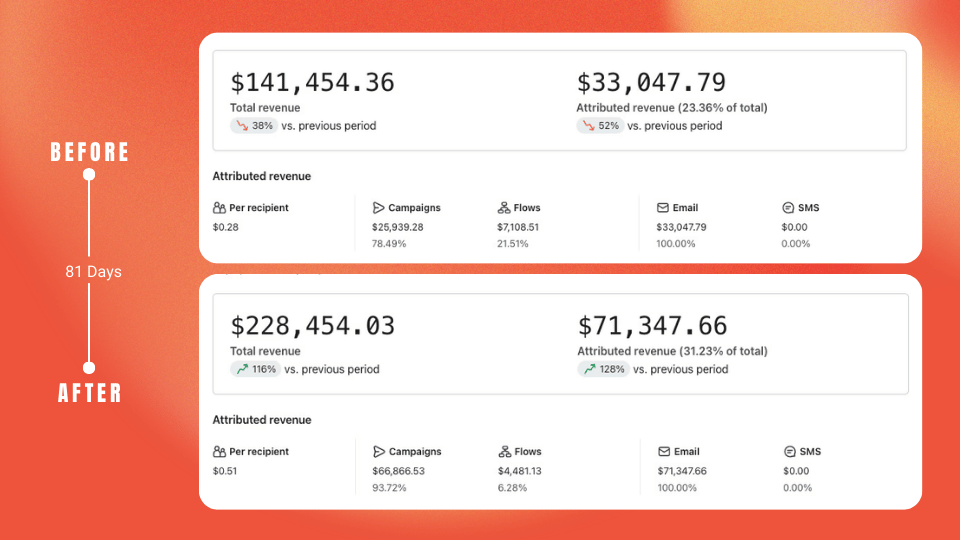Viewport: 960px width, 540px height.
Task: Click the $71,347.66 attributed revenue figure
Action: pos(652,326)
